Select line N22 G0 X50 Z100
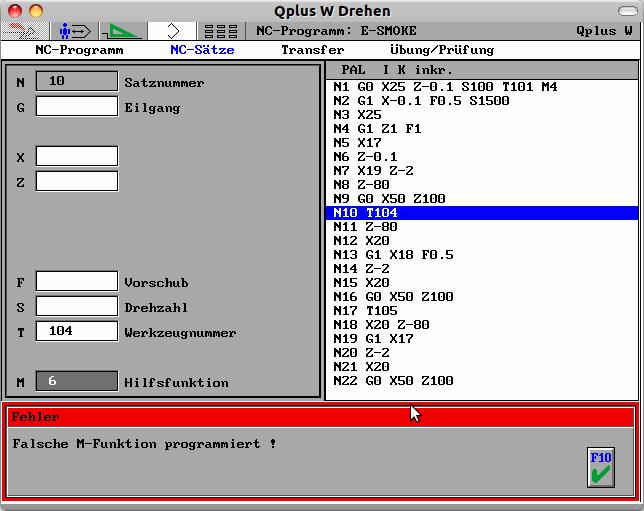644x511 pixels. coord(482,380)
